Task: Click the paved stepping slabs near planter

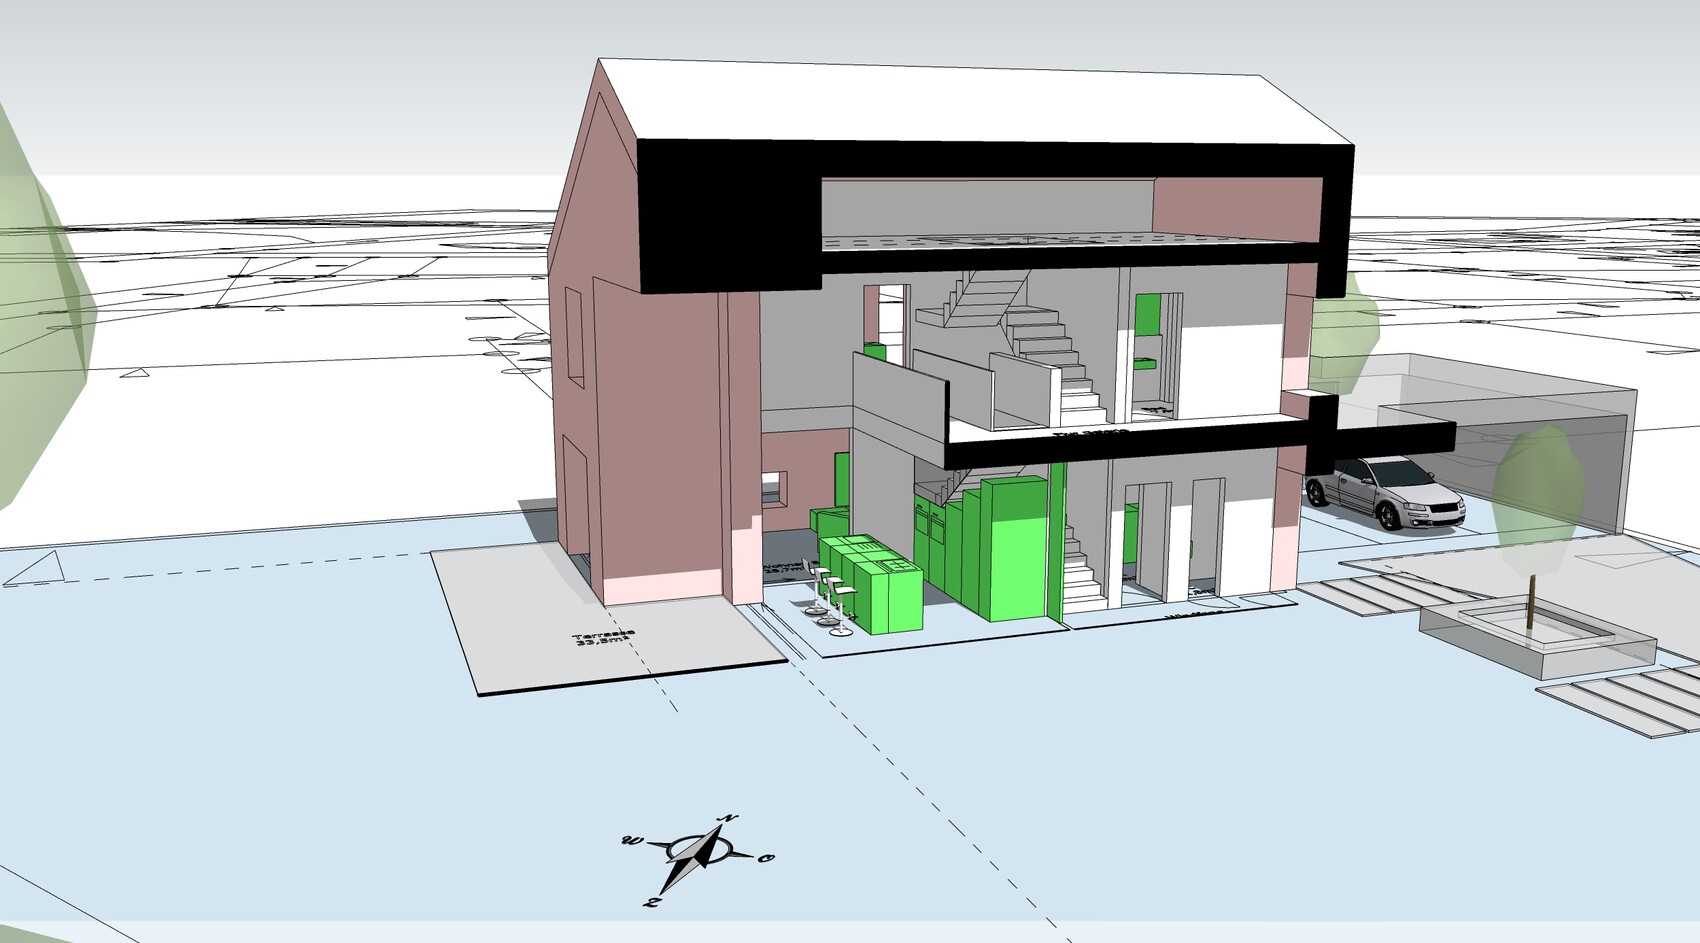Action: coord(1620,698)
